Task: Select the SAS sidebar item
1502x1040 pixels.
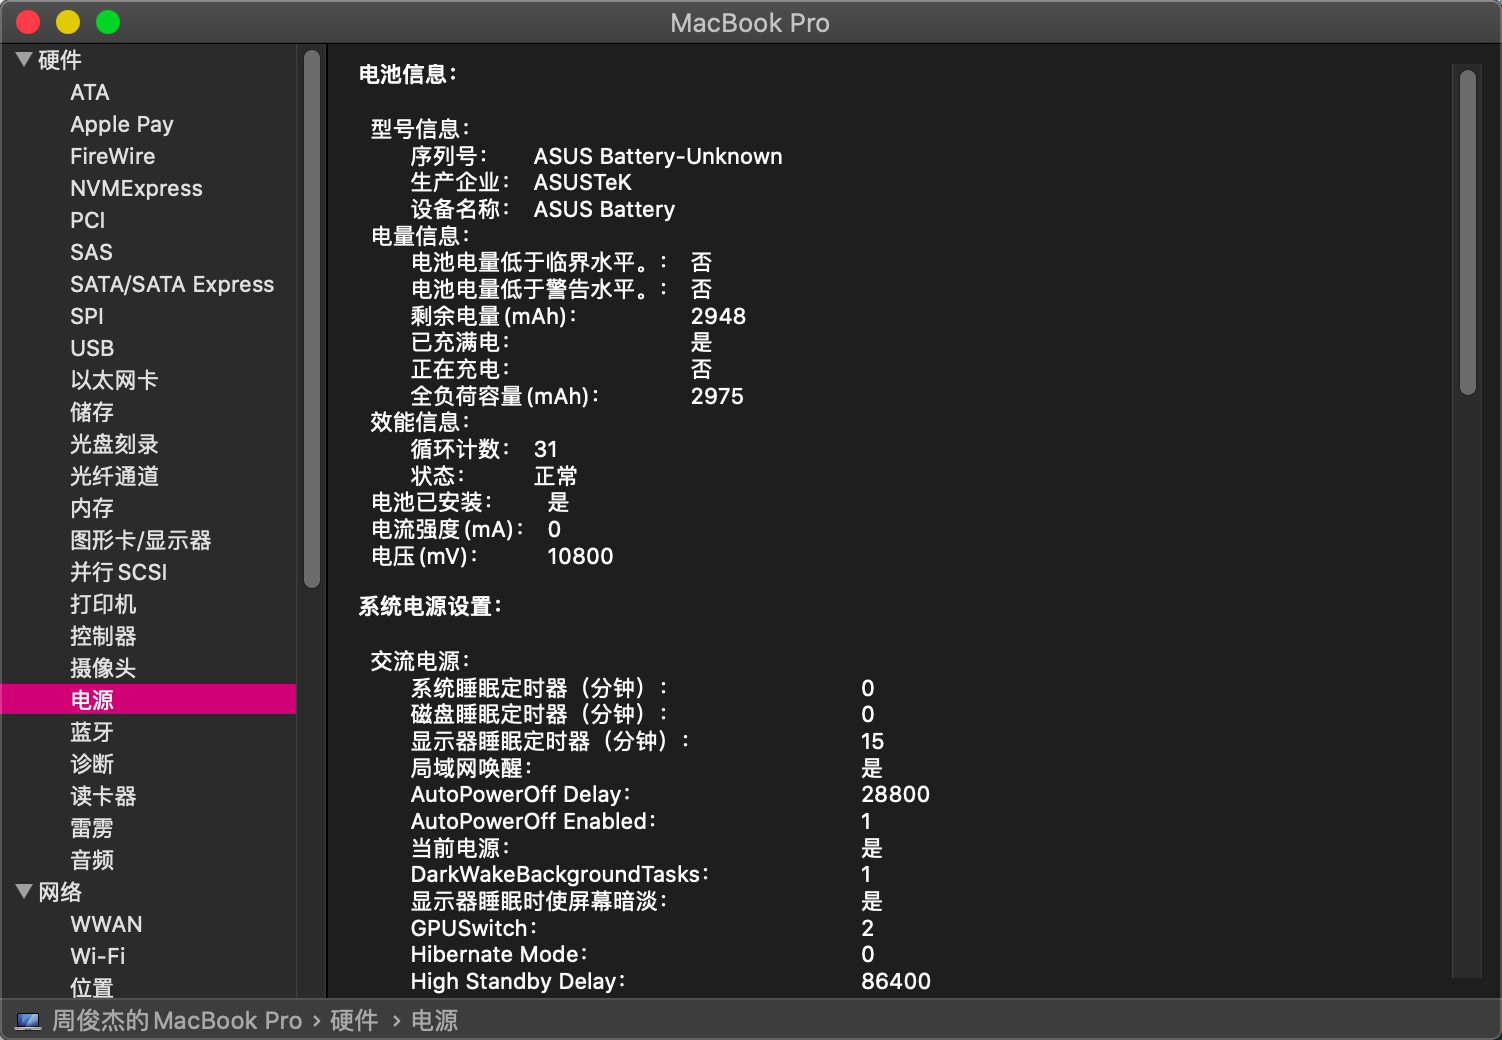Action: point(91,252)
